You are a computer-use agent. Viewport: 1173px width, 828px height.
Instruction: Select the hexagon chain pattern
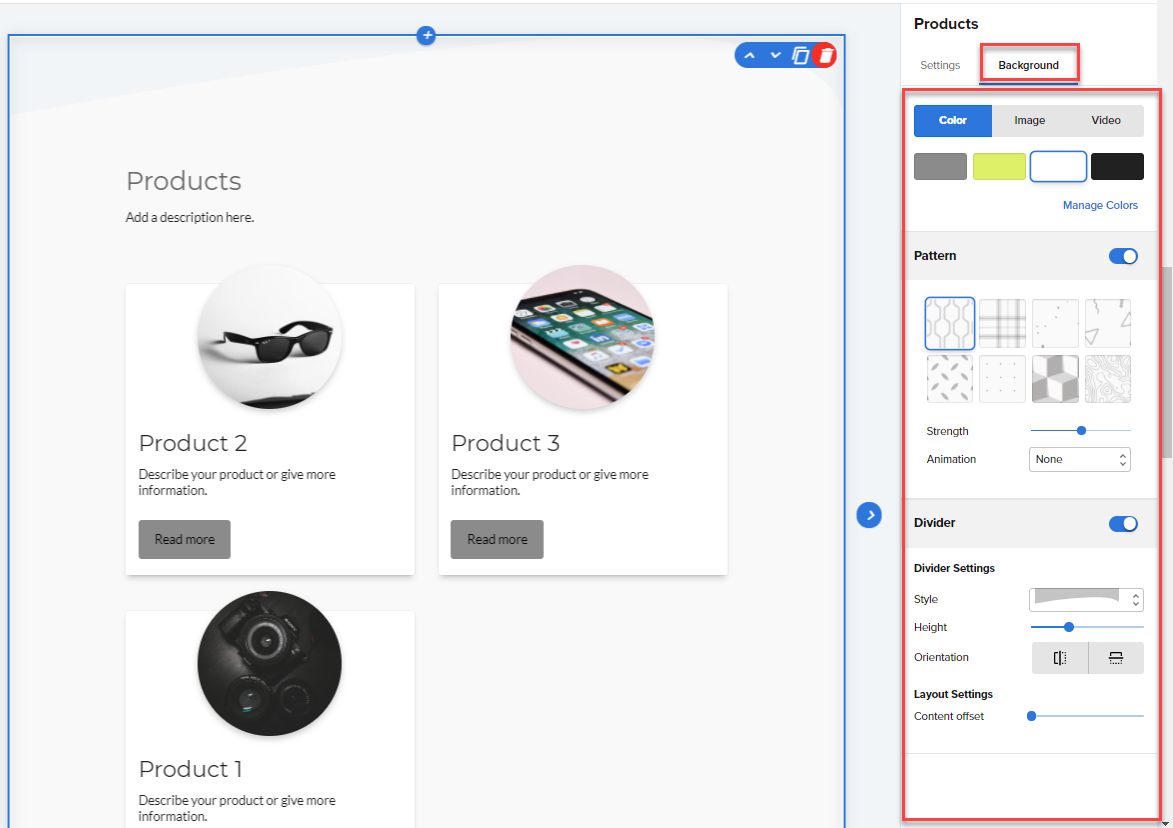click(949, 323)
